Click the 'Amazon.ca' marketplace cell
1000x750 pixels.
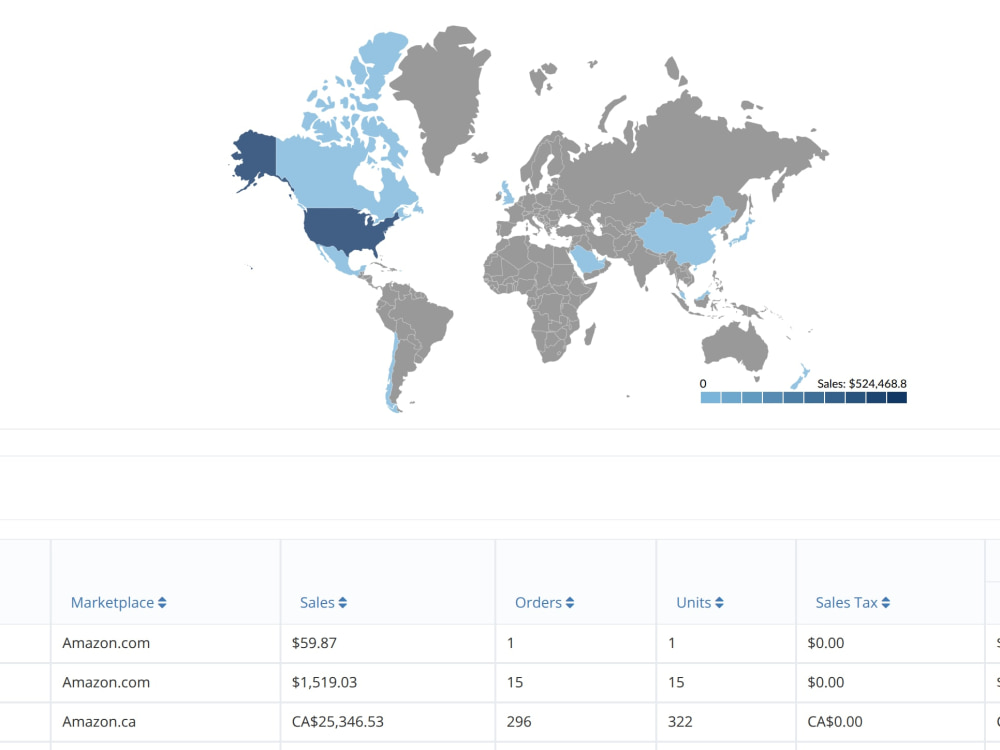pos(165,723)
